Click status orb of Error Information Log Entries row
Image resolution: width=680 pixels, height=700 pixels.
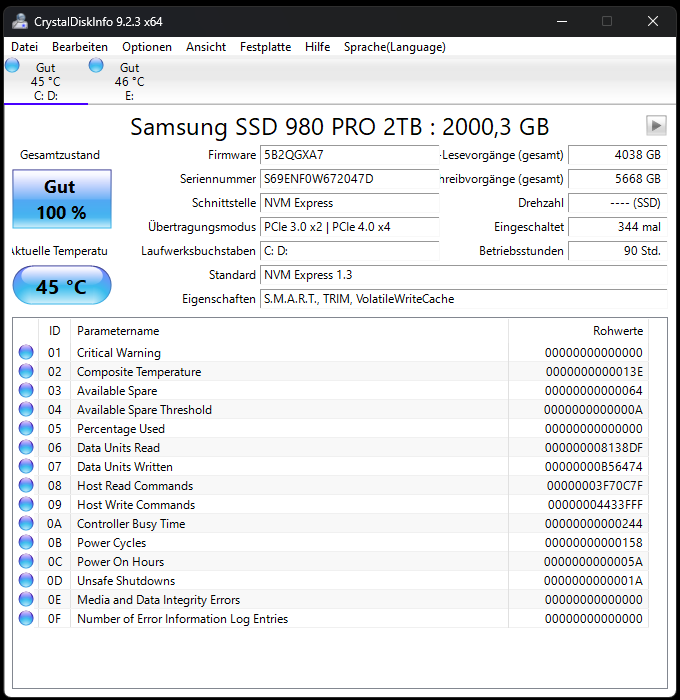(x=26, y=618)
